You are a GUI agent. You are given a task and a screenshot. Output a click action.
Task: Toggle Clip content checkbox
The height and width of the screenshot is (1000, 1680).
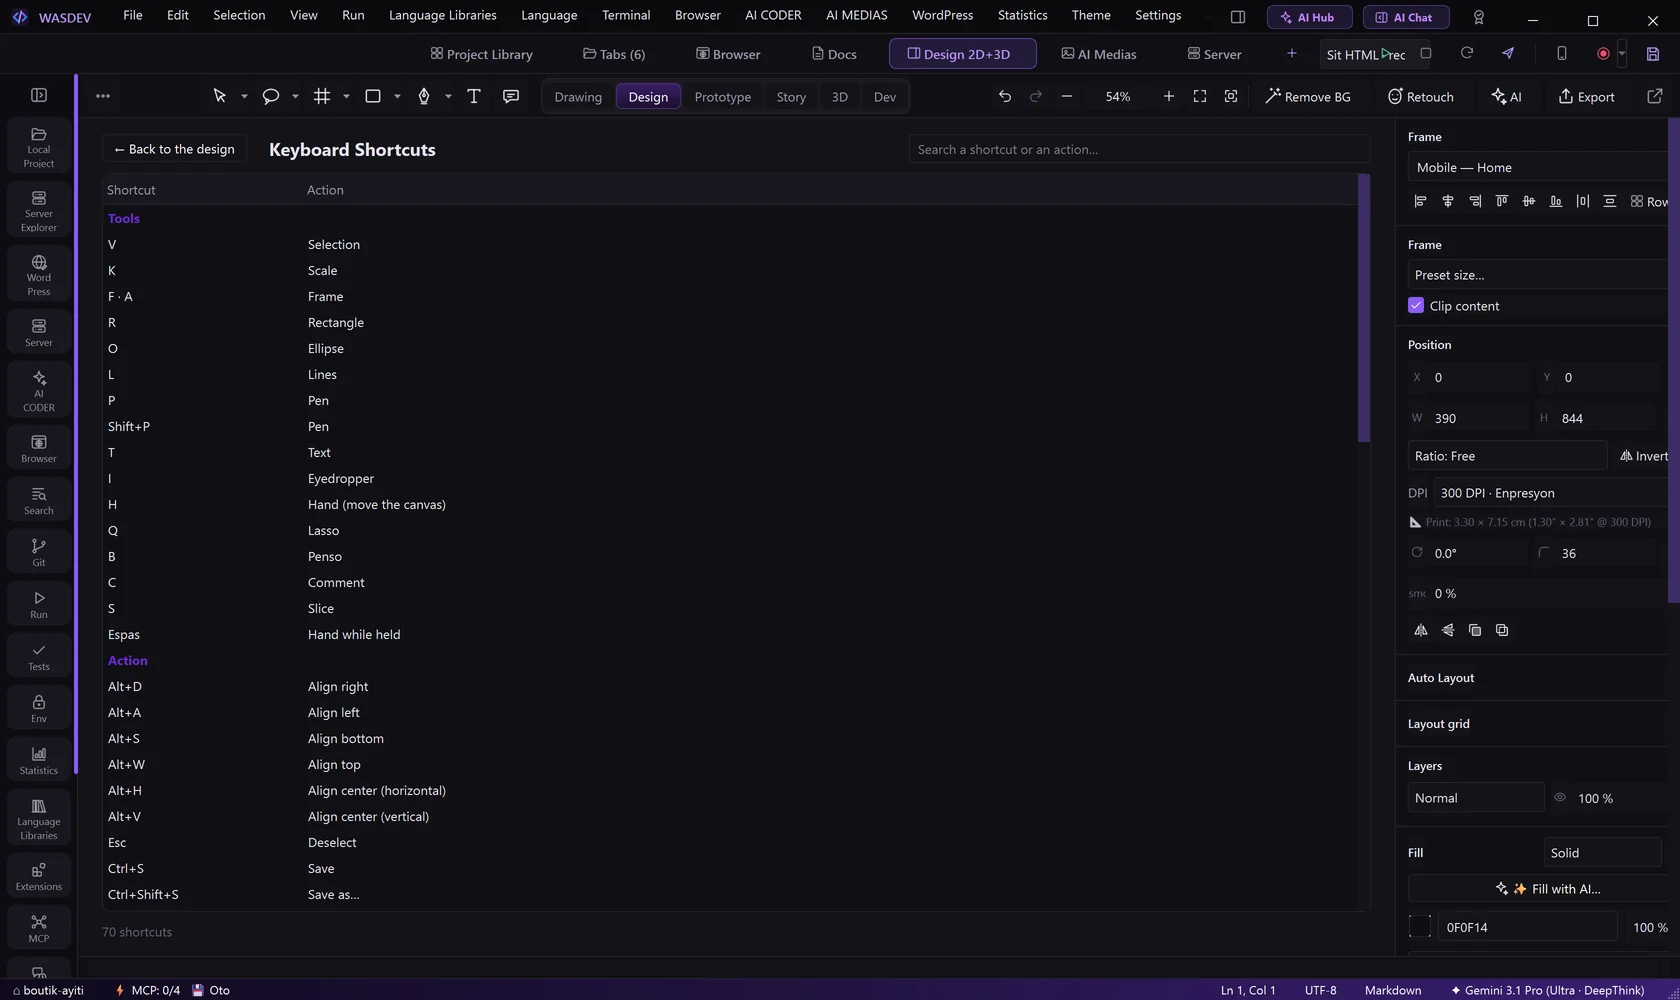click(x=1416, y=305)
